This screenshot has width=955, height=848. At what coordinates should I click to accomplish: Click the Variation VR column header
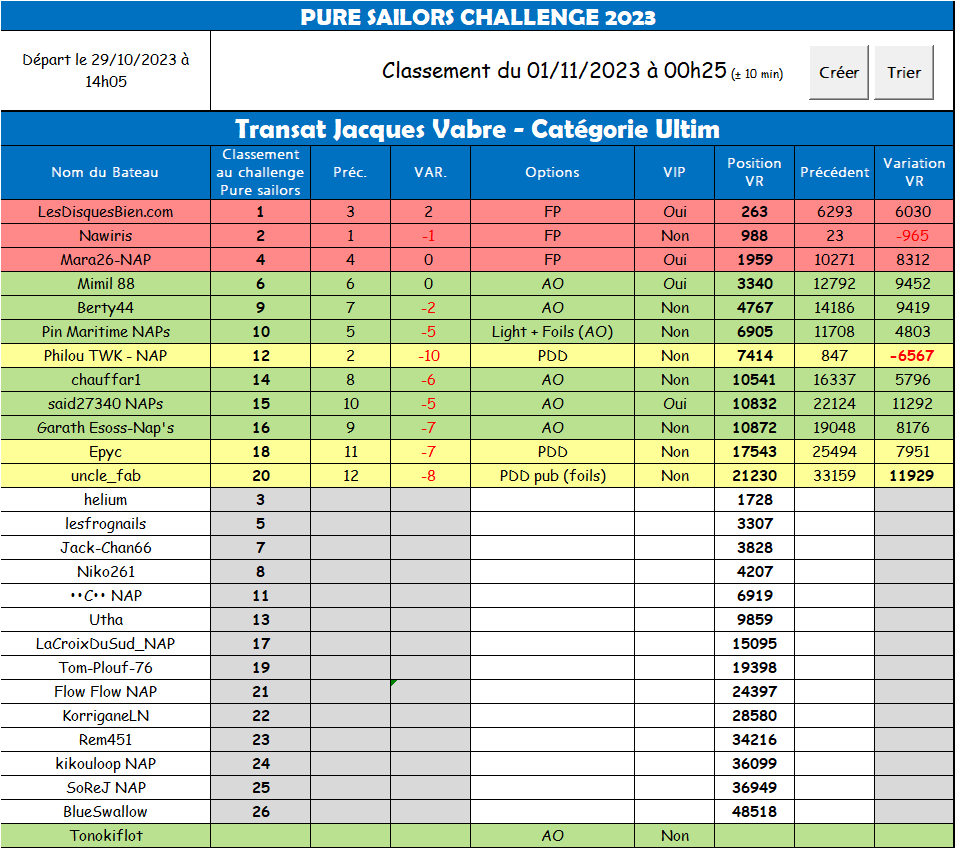pos(914,172)
